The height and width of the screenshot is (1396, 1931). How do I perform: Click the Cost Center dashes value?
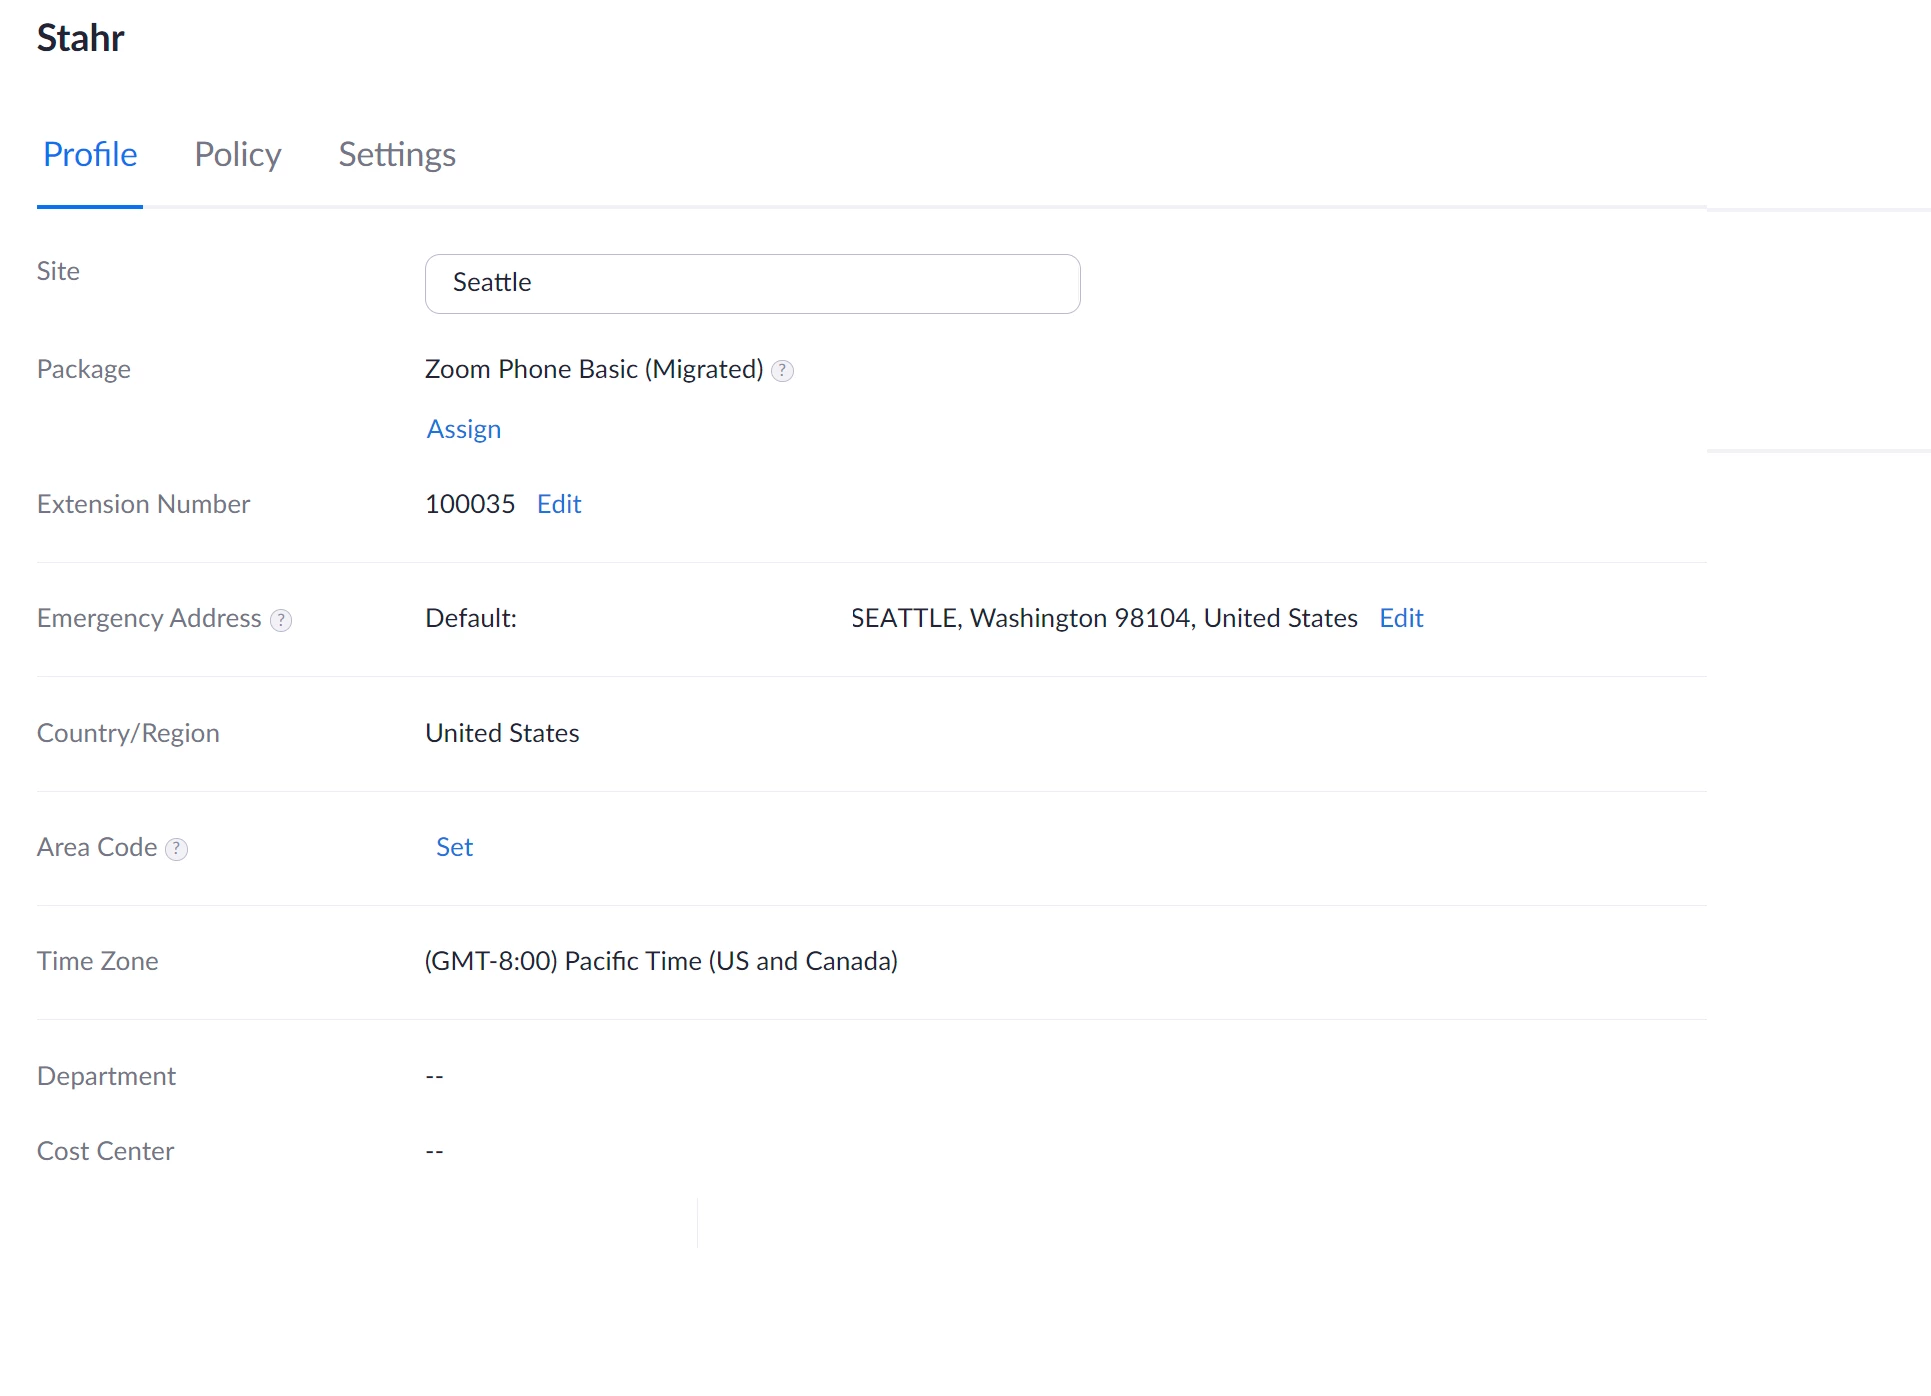(434, 1151)
